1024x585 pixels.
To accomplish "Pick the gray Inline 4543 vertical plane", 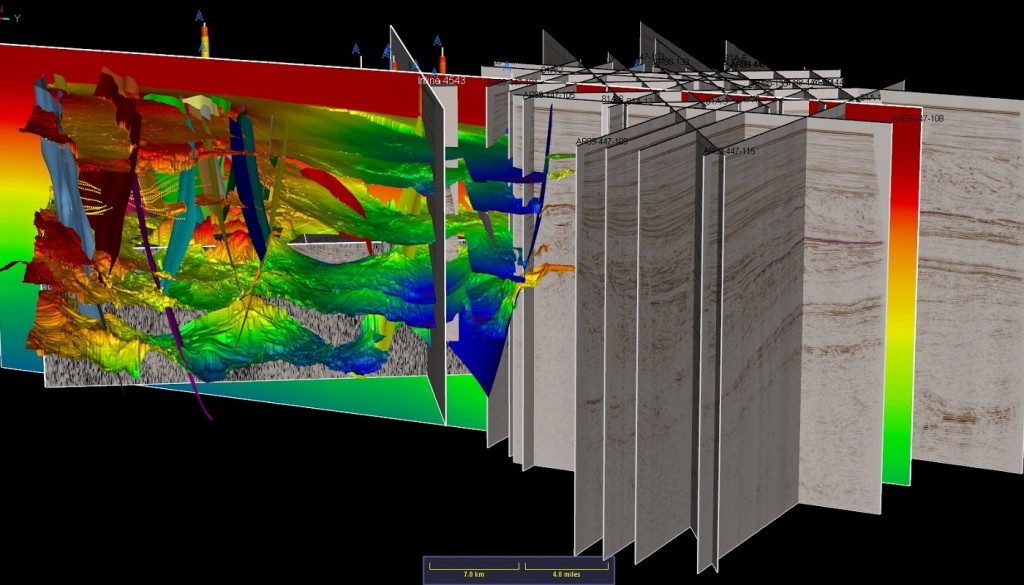I will [x=432, y=250].
